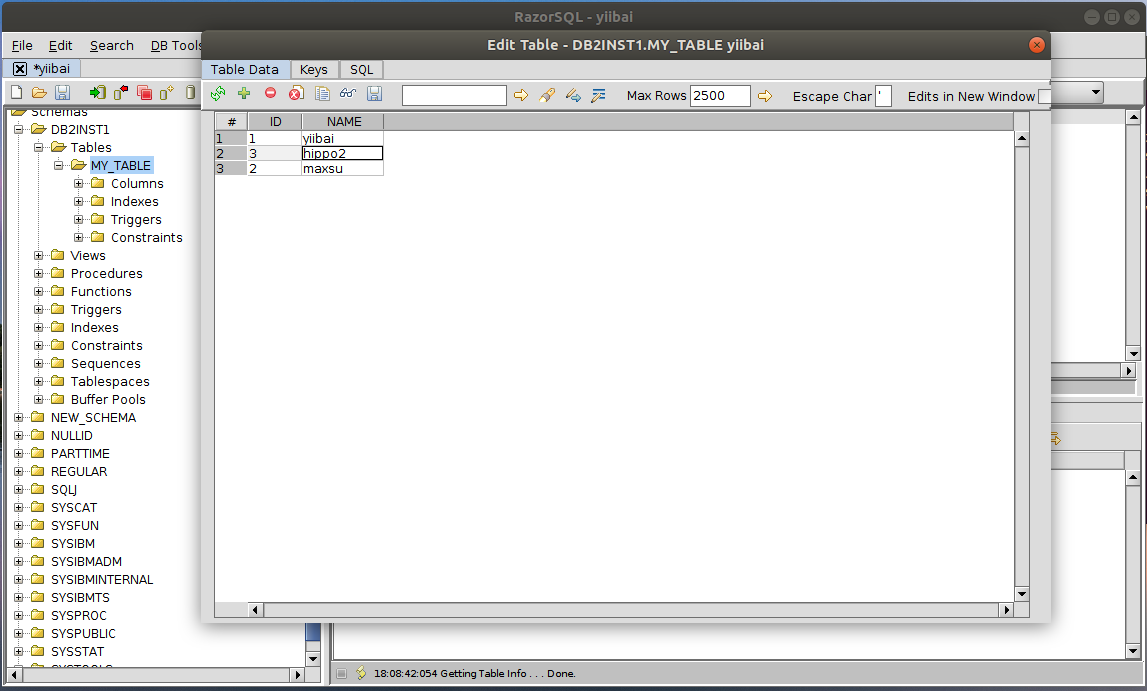Collapse the MY_TABLE tree node
The width and height of the screenshot is (1147, 691).
(x=59, y=166)
